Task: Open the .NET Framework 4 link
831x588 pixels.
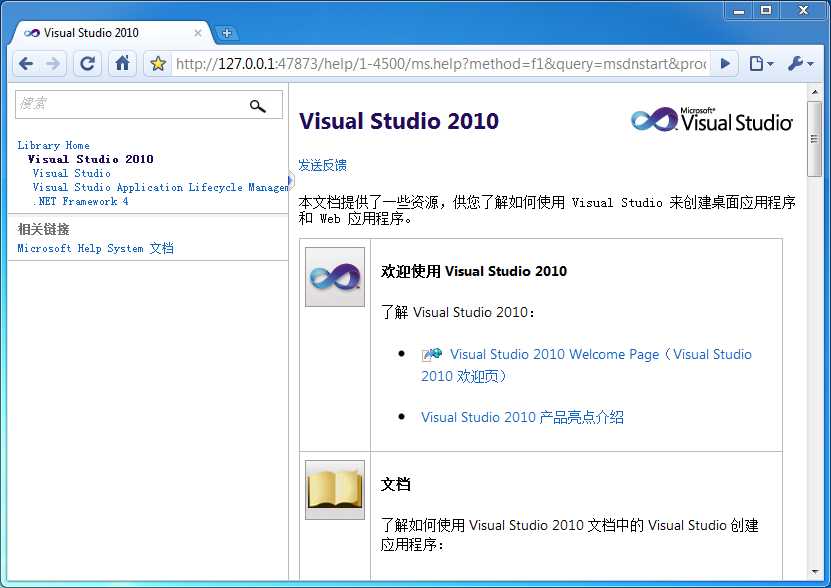Action: (81, 201)
